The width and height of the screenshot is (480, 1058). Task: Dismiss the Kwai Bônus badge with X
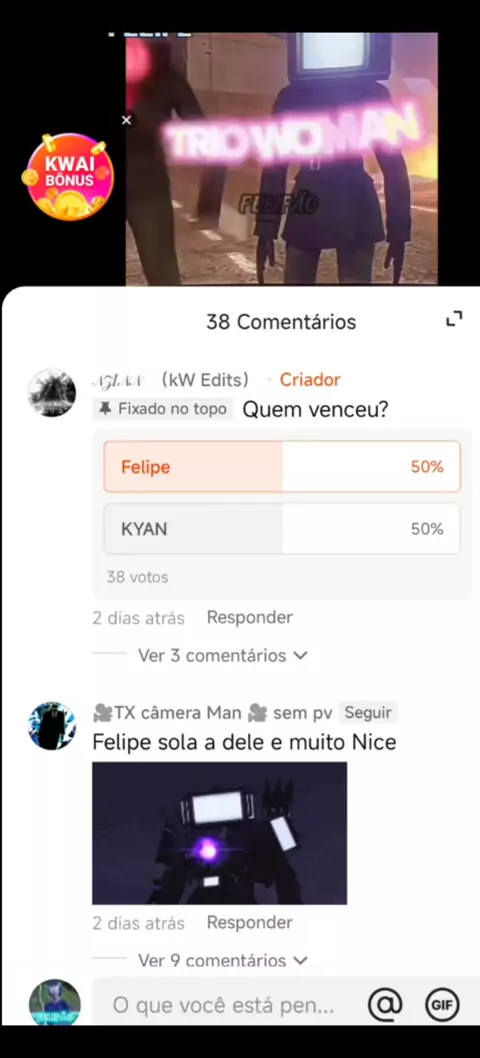point(126,120)
